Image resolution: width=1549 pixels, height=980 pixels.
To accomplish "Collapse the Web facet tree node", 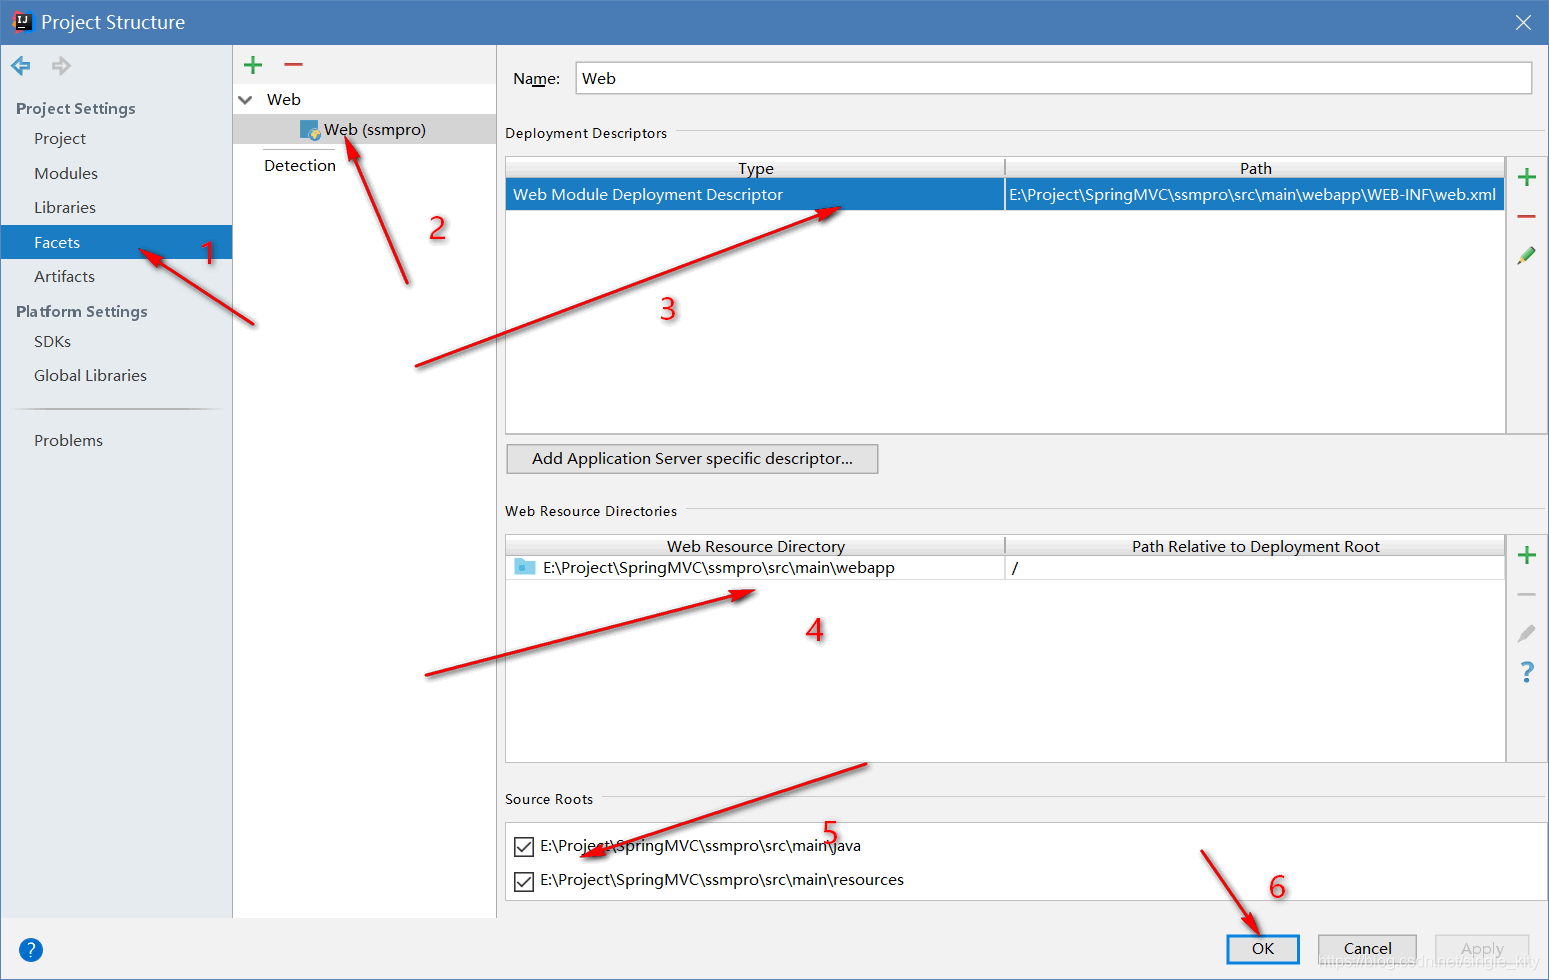I will pyautogui.click(x=245, y=100).
